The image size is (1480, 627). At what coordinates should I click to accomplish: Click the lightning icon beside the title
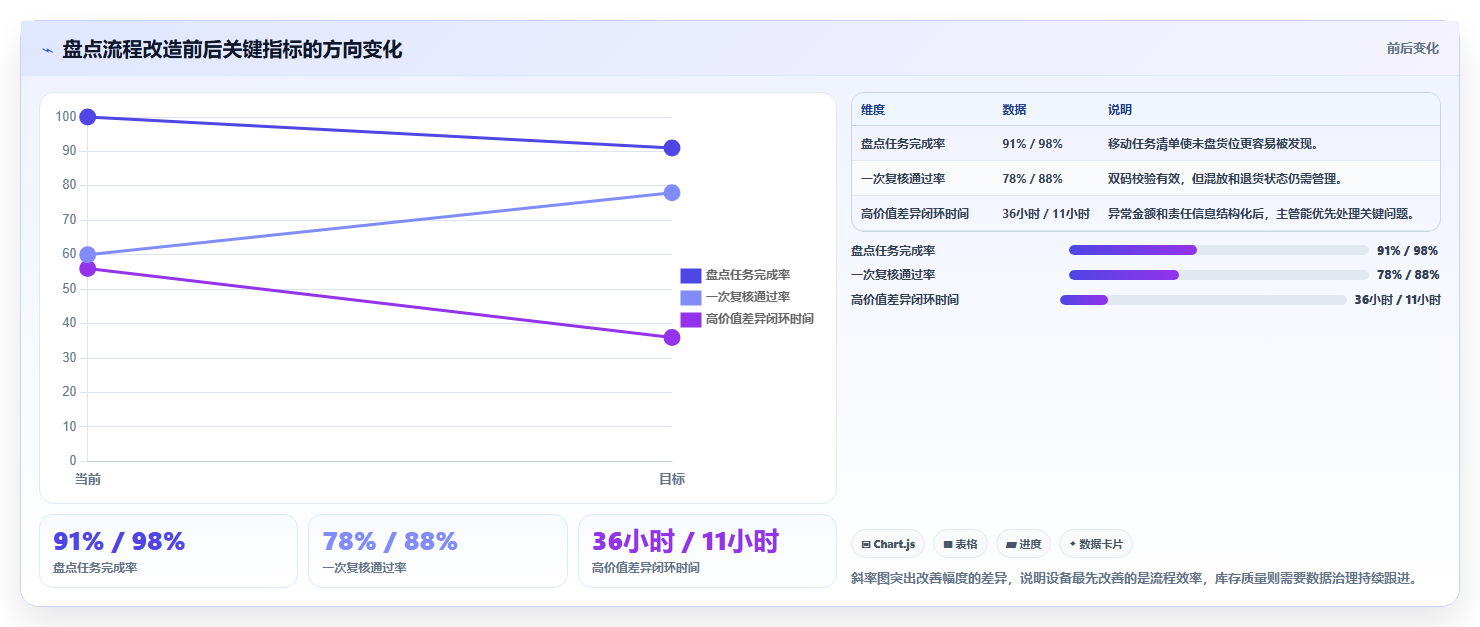[47, 50]
